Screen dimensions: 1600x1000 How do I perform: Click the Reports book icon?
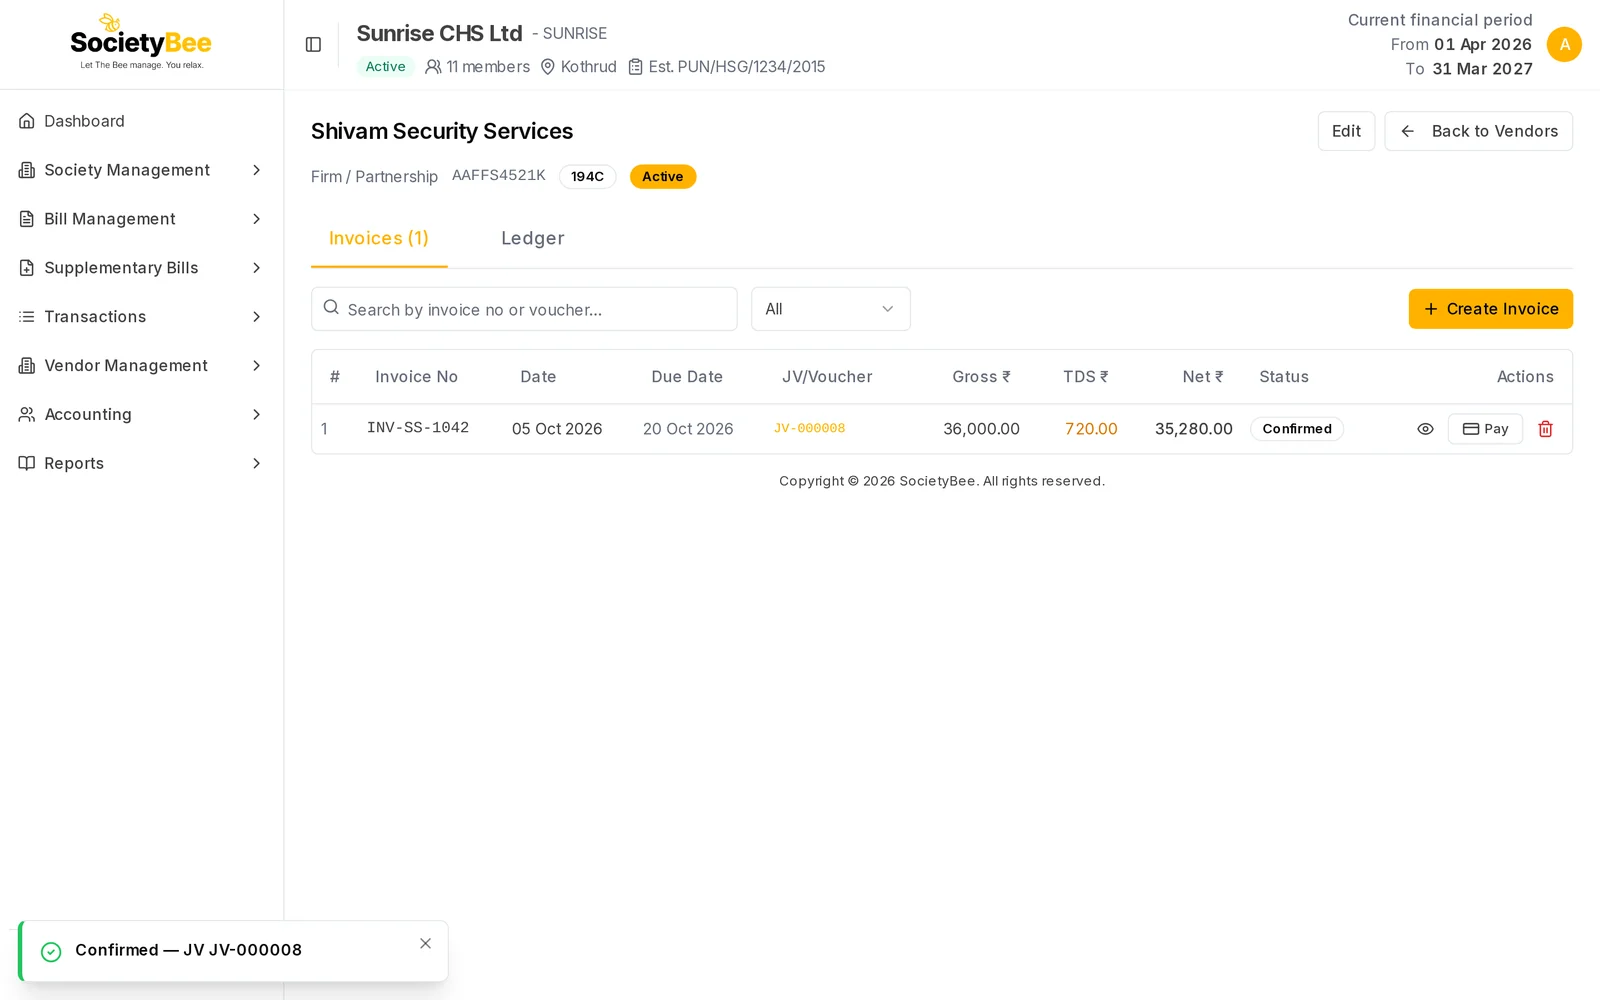click(27, 463)
